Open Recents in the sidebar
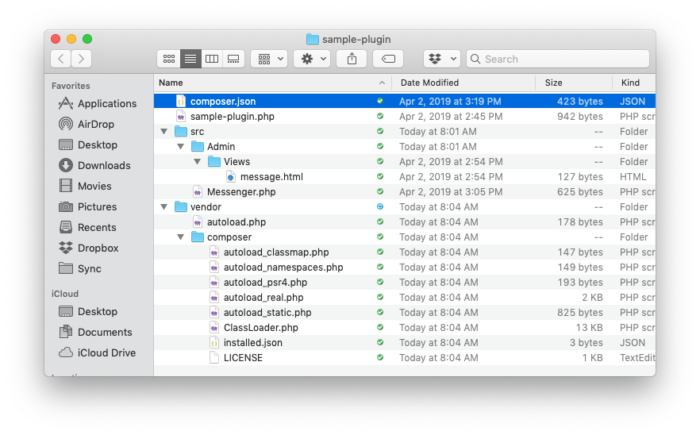700x435 pixels. tap(88, 227)
